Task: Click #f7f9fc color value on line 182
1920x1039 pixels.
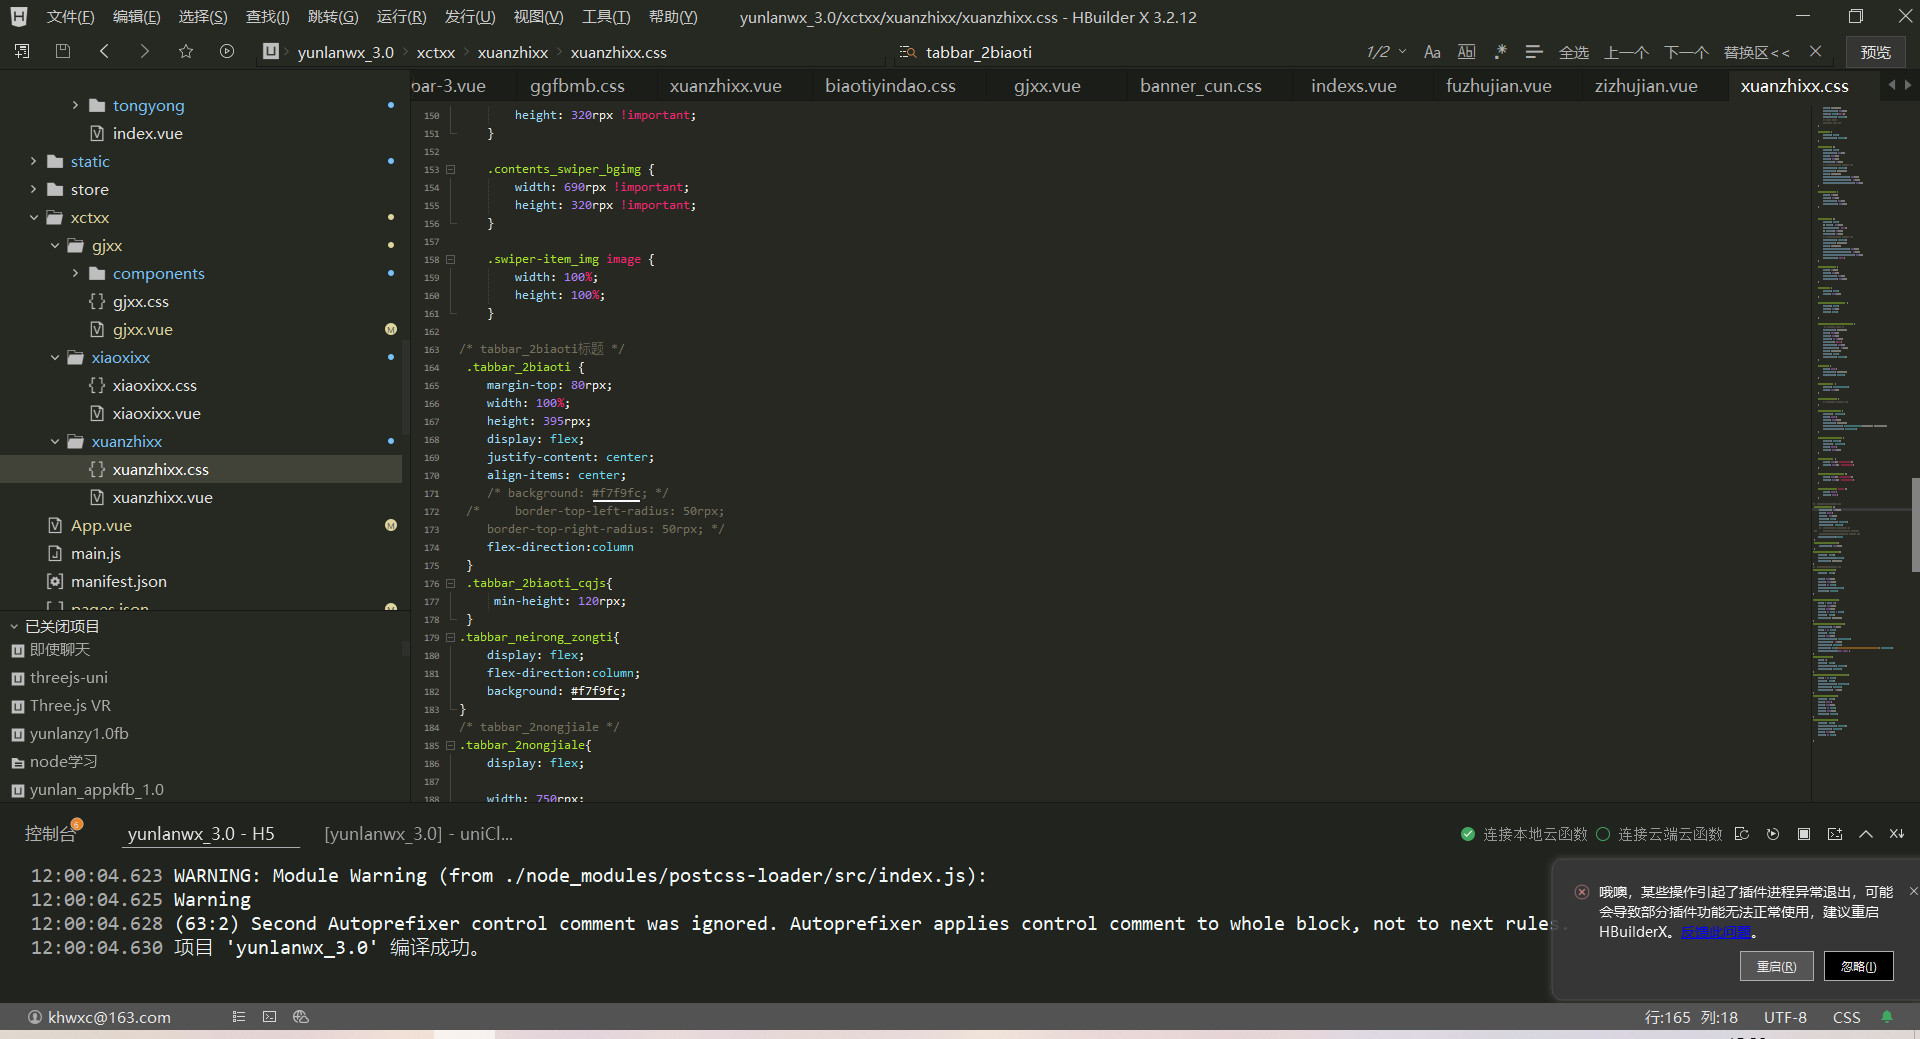Action: click(597, 691)
